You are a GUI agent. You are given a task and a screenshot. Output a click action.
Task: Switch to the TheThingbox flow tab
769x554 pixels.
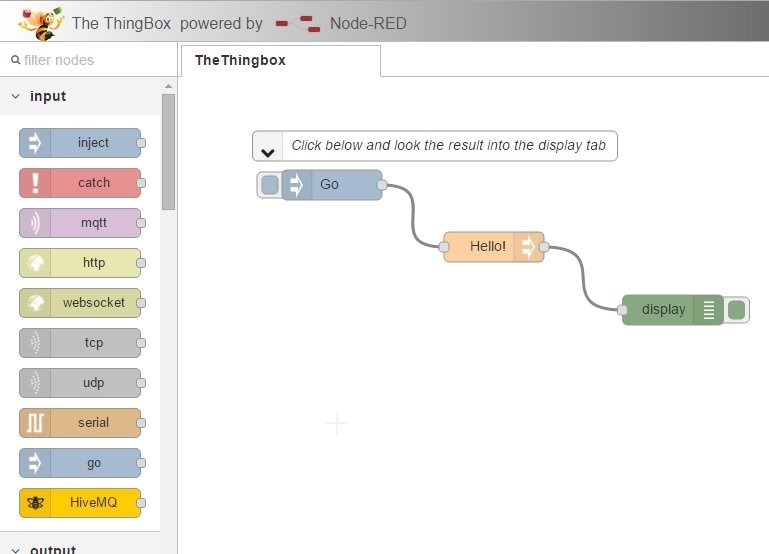(240, 60)
